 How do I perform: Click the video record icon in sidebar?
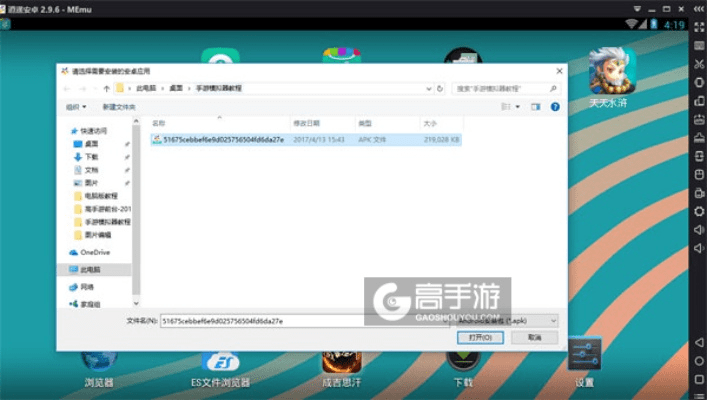pyautogui.click(x=699, y=193)
